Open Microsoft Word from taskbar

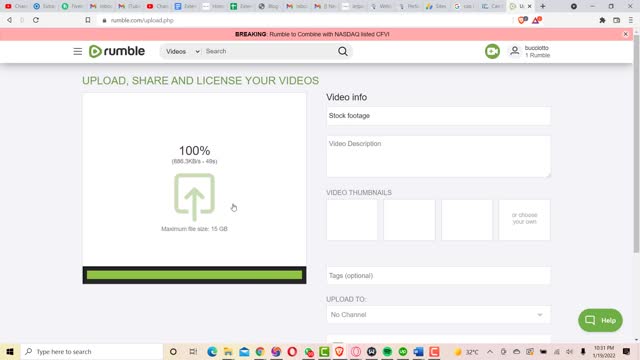point(418,351)
